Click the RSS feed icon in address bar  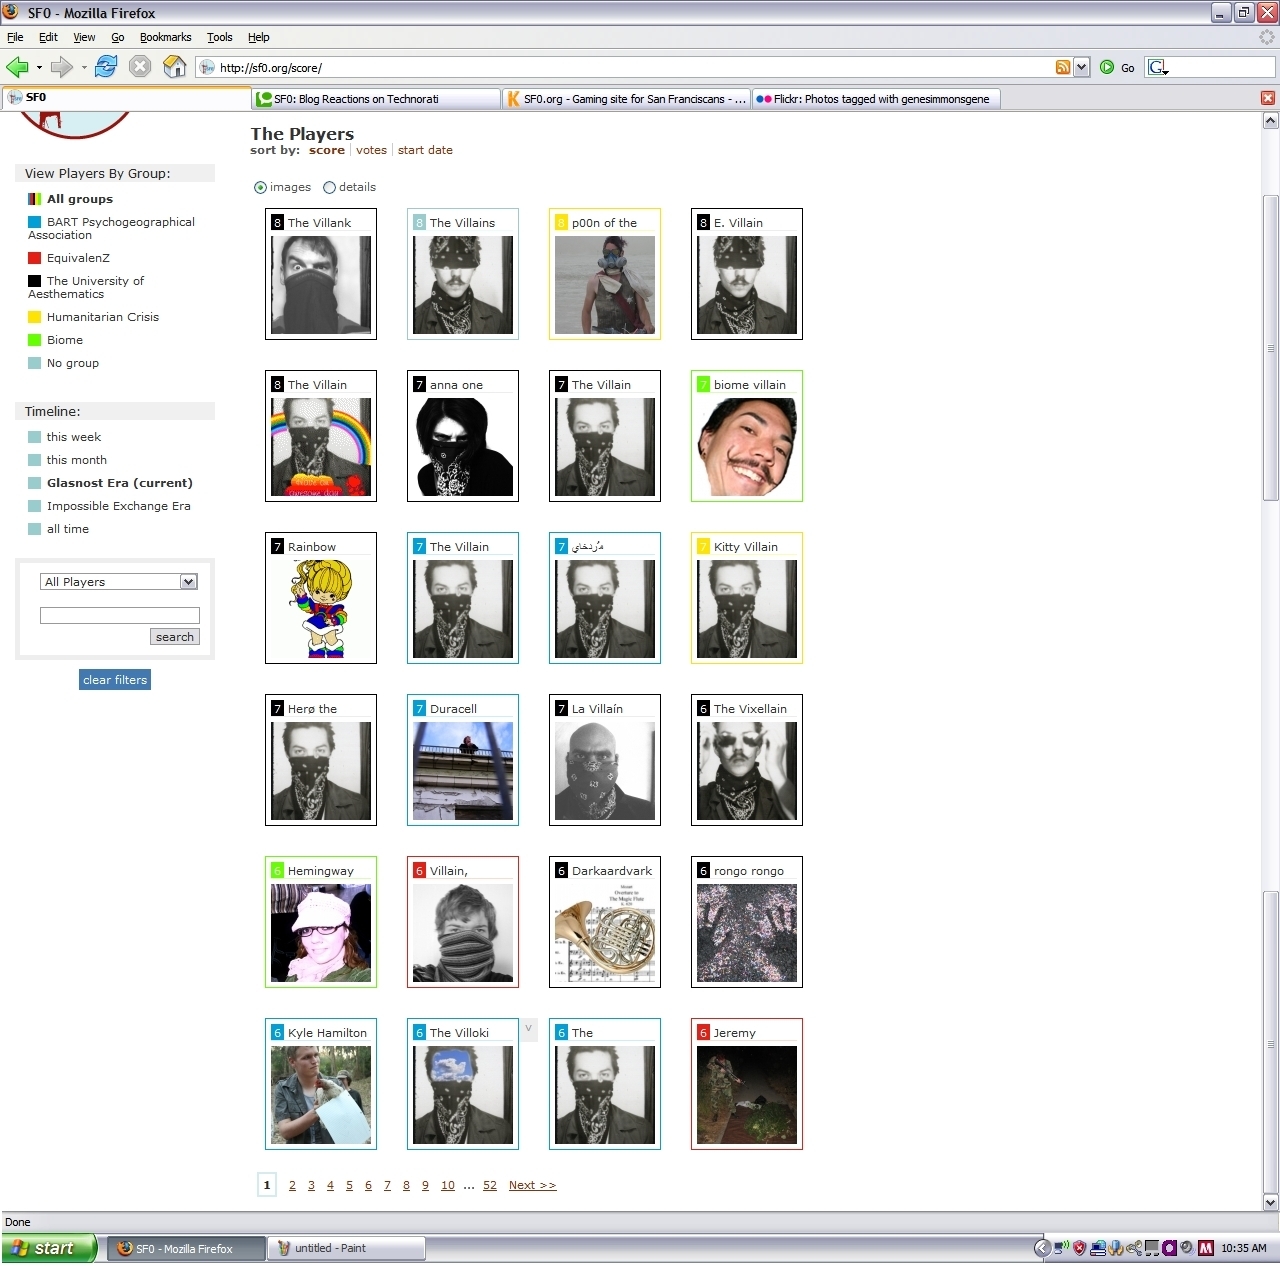(1063, 67)
